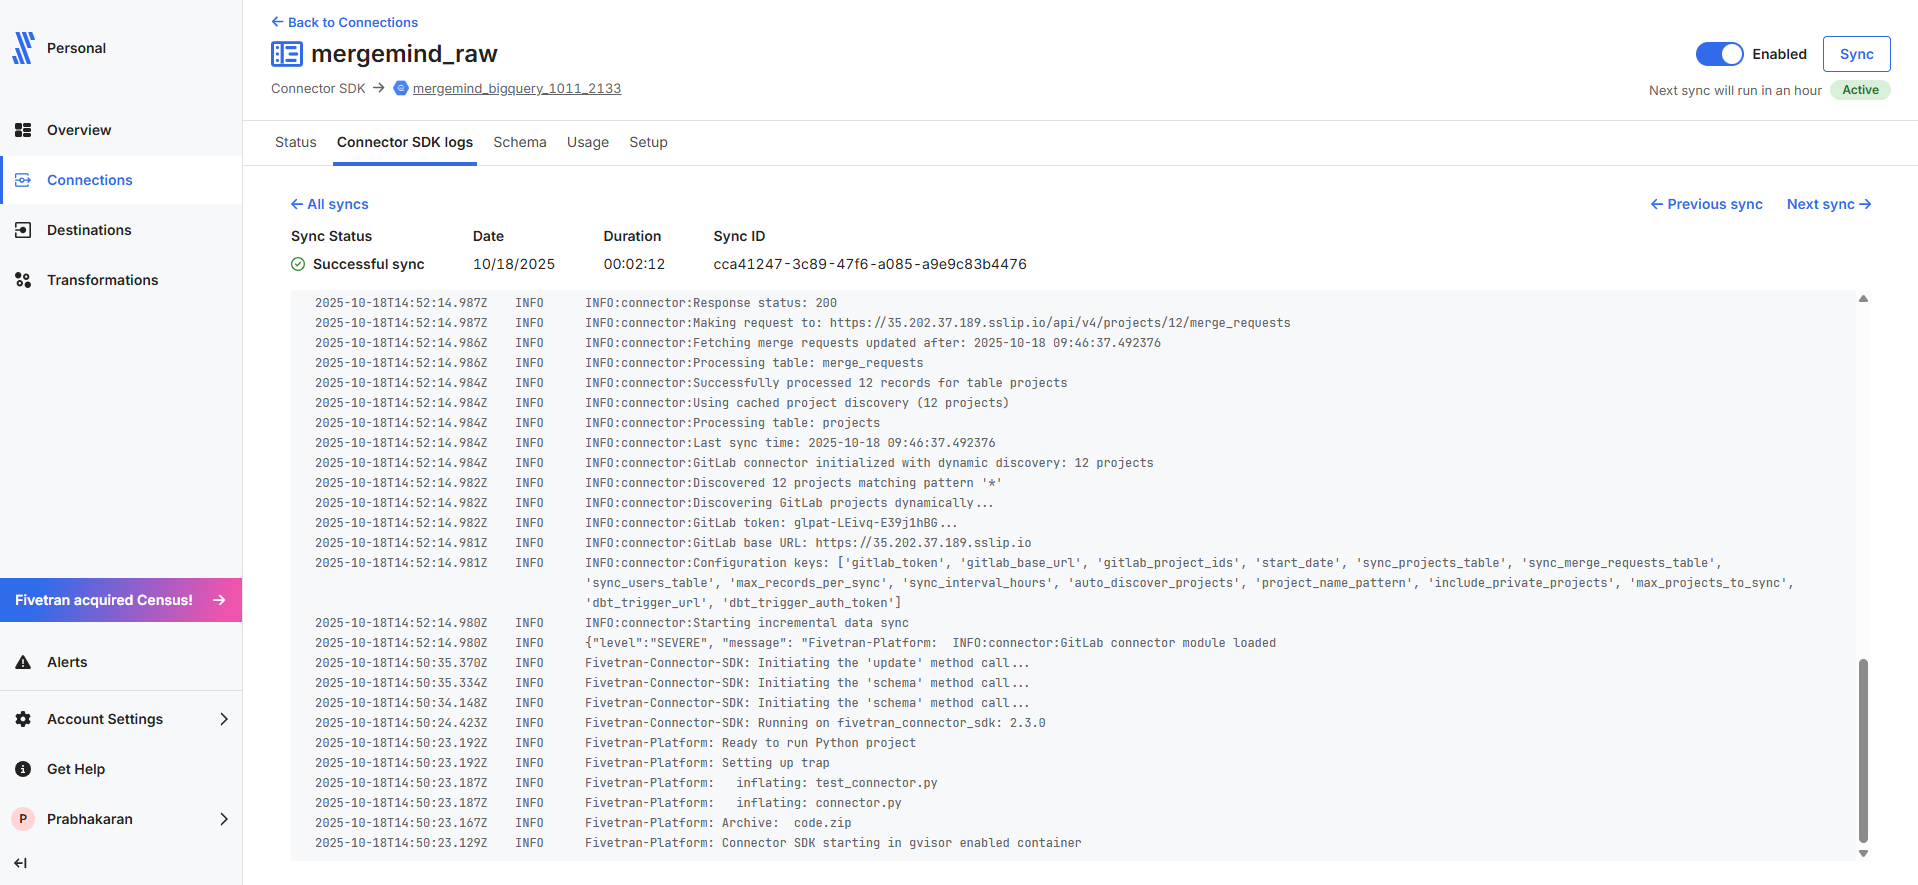
Task: Open the Usage tab
Action: pyautogui.click(x=588, y=142)
